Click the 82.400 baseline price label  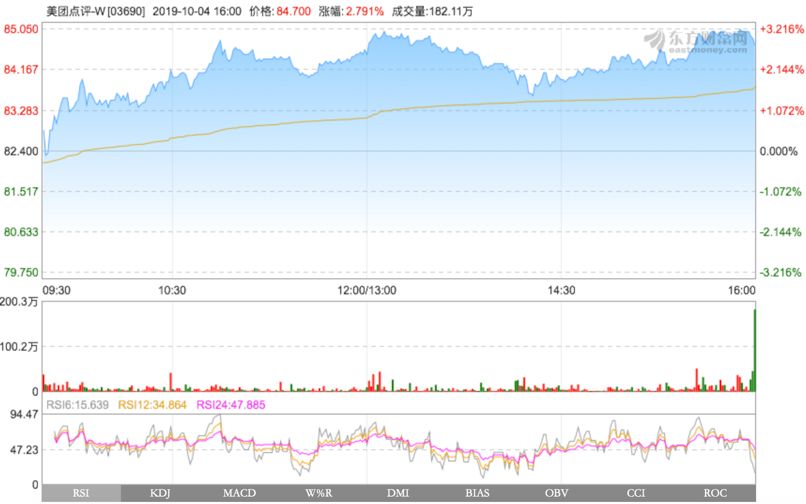point(21,151)
